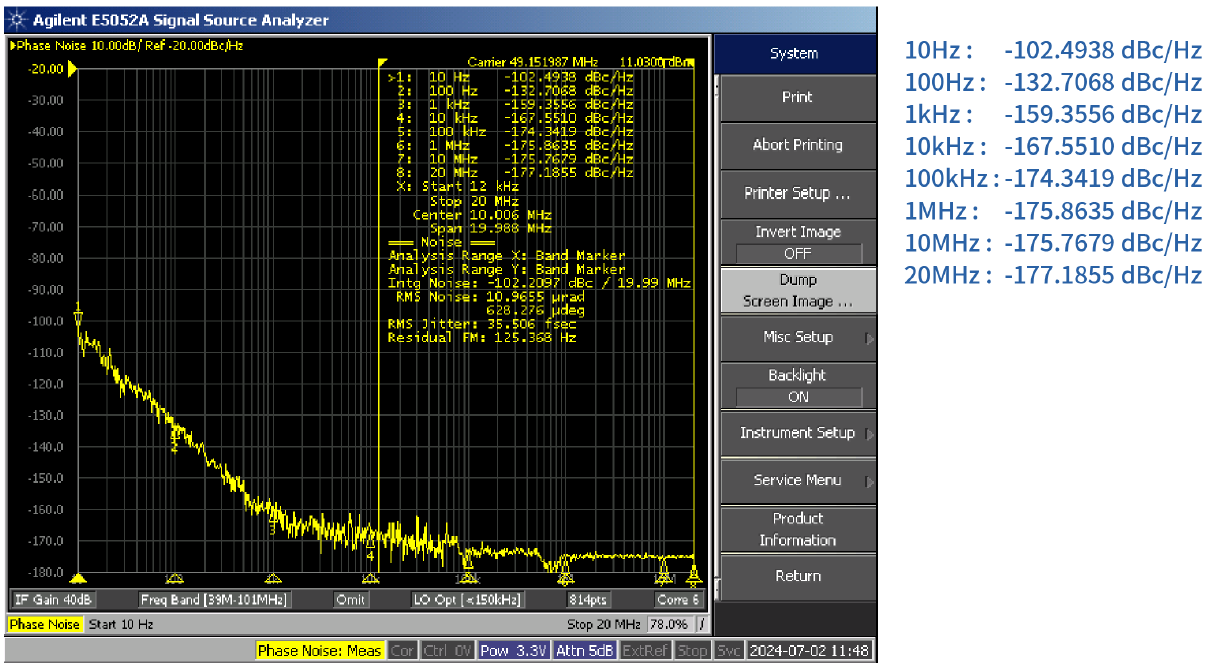Open the Service Menu submenu

coord(797,481)
